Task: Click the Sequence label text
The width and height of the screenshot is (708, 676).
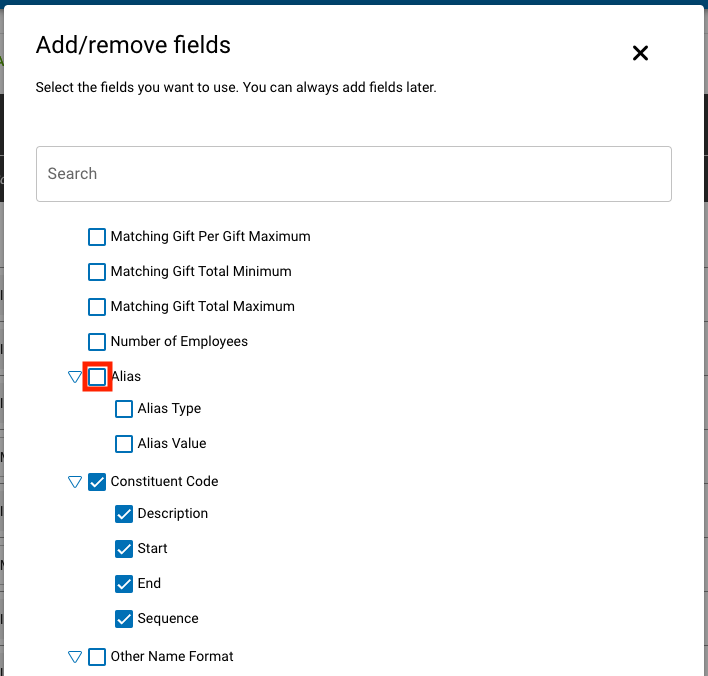Action: click(x=168, y=619)
